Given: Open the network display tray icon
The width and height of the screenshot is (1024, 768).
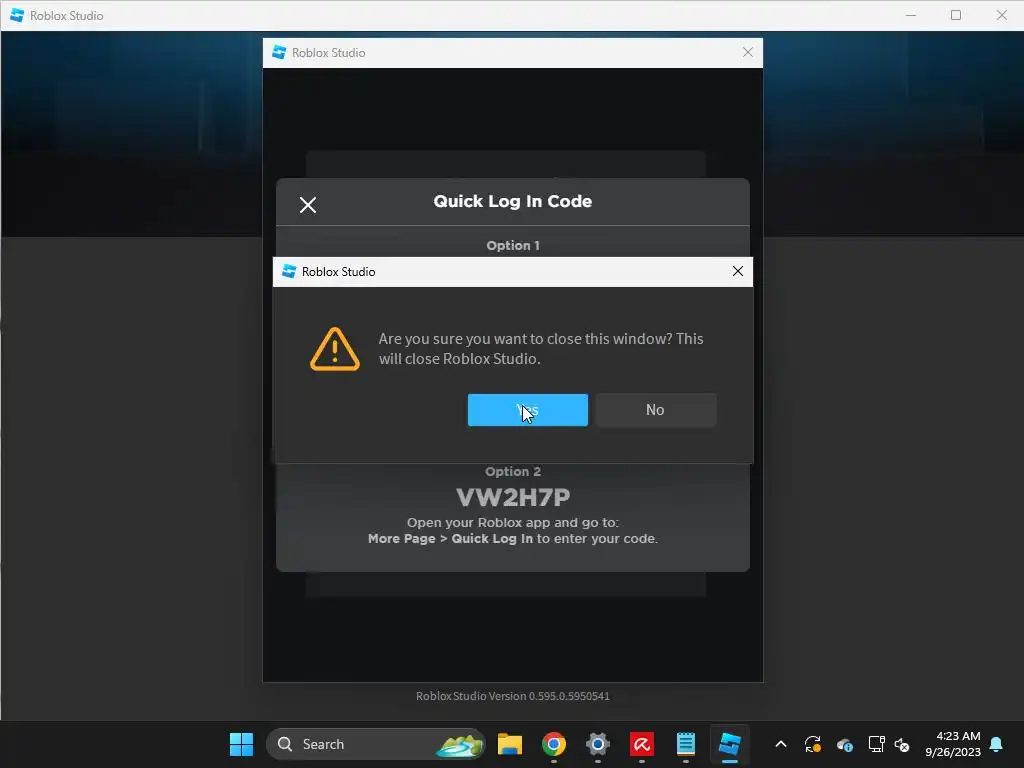Looking at the screenshot, I should click(876, 744).
